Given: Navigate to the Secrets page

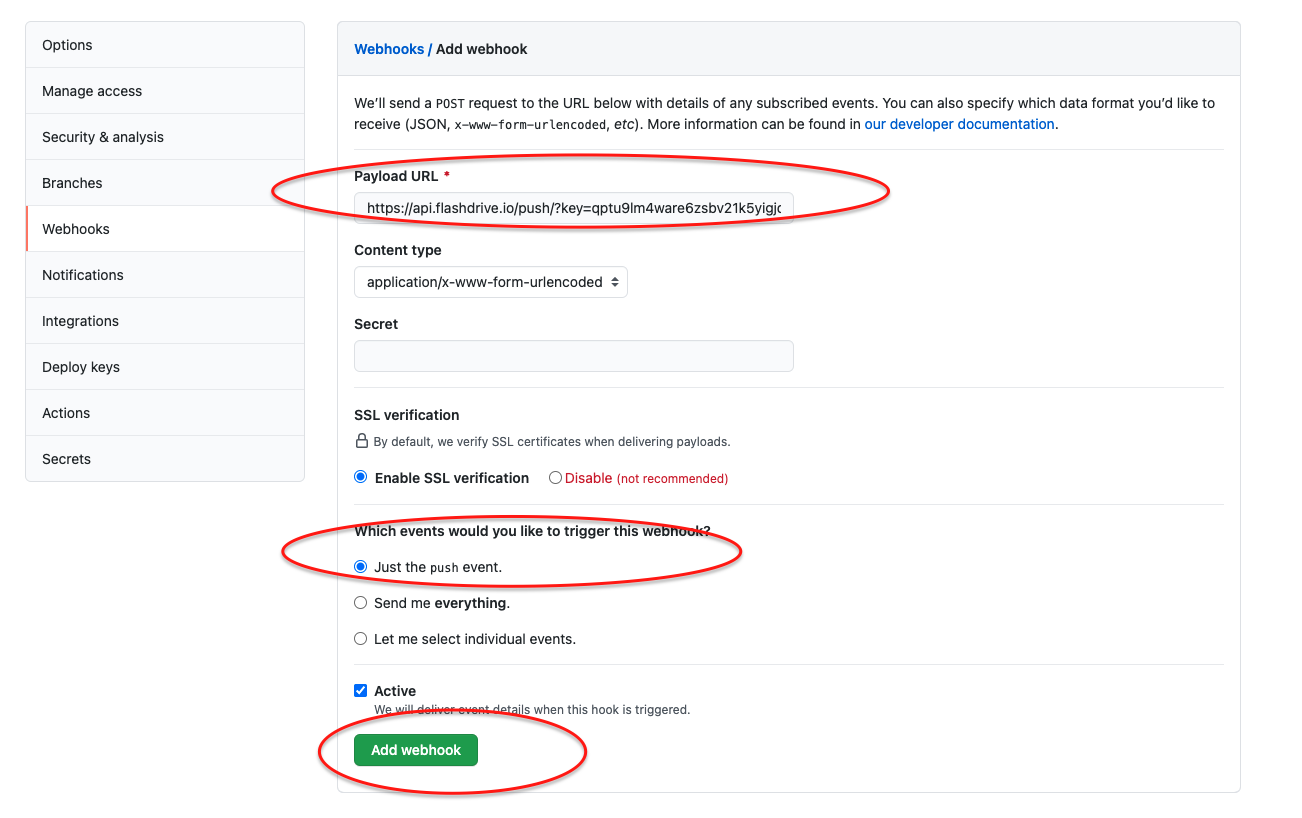Looking at the screenshot, I should [x=65, y=458].
